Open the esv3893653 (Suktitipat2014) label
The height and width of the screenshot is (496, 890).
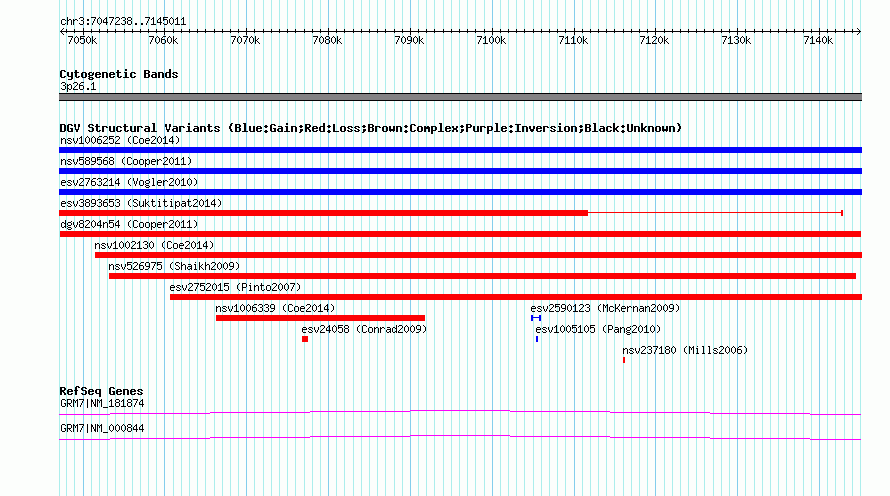click(141, 203)
